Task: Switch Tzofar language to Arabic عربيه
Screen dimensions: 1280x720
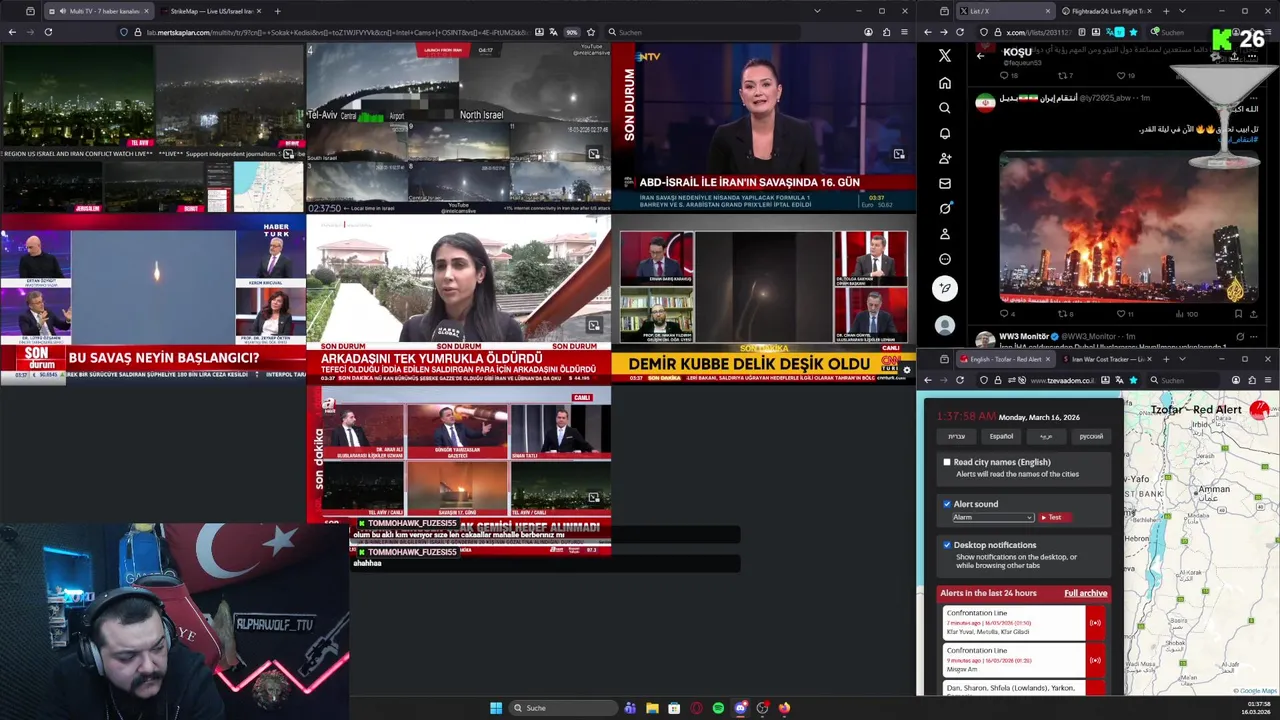Action: (x=1046, y=436)
